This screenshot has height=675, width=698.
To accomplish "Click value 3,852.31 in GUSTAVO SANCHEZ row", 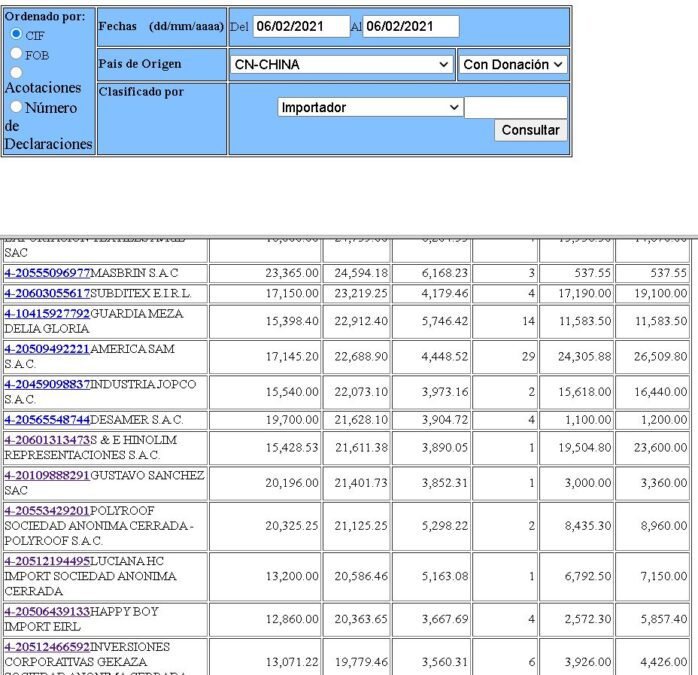I will pos(445,483).
